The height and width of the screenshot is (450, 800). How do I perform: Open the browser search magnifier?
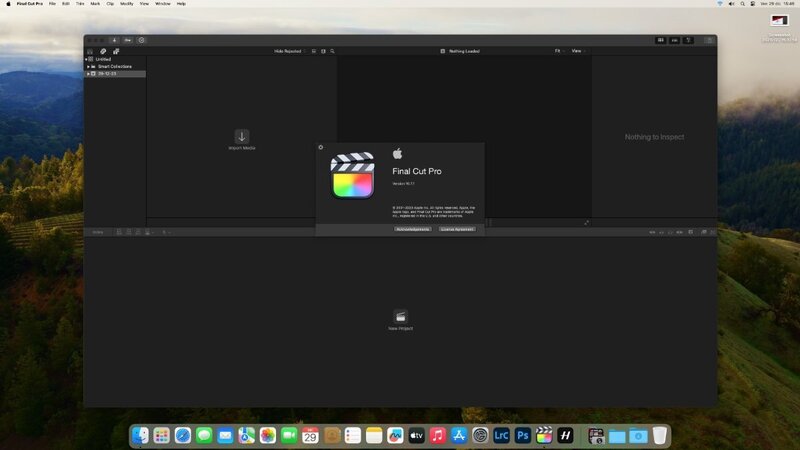333,51
